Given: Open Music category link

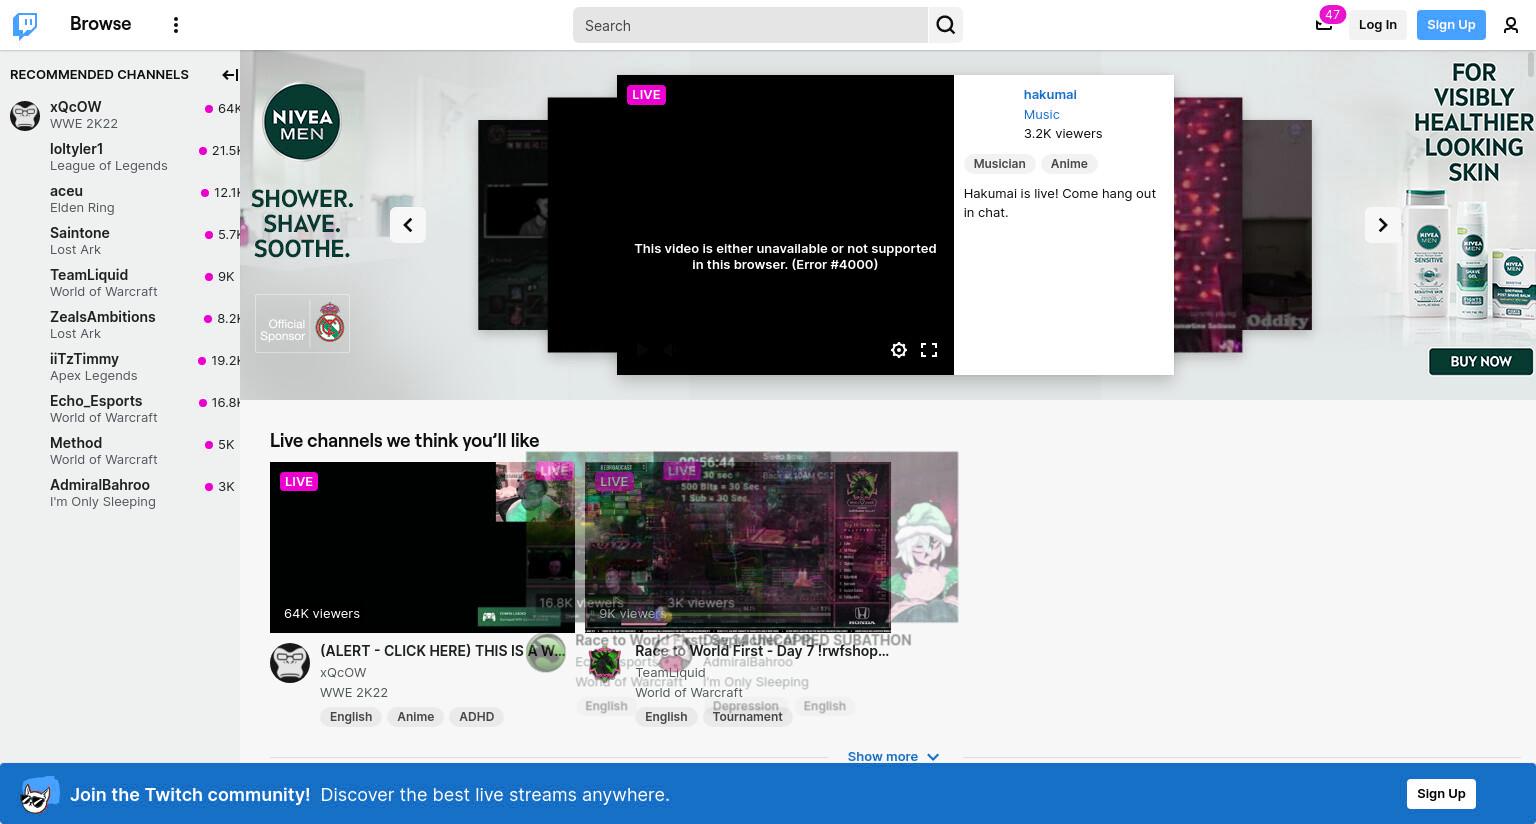Looking at the screenshot, I should [1041, 115].
